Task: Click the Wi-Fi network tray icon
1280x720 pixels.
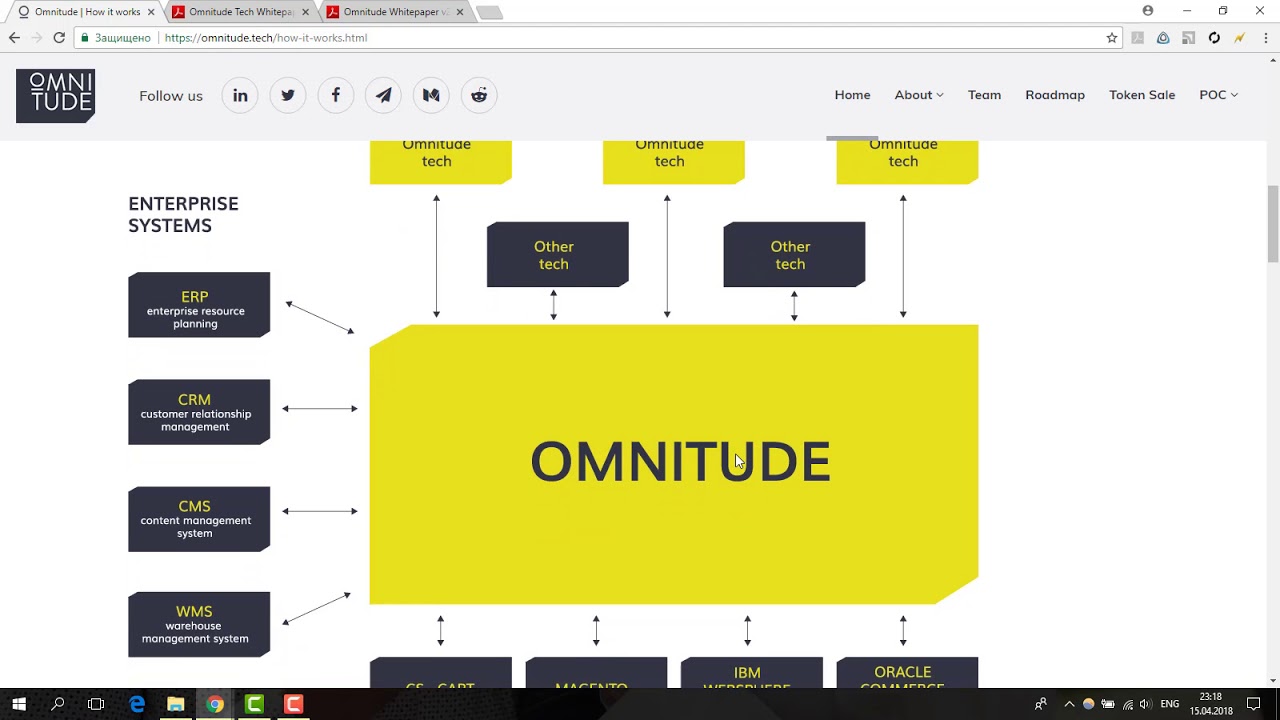Action: coord(1127,704)
